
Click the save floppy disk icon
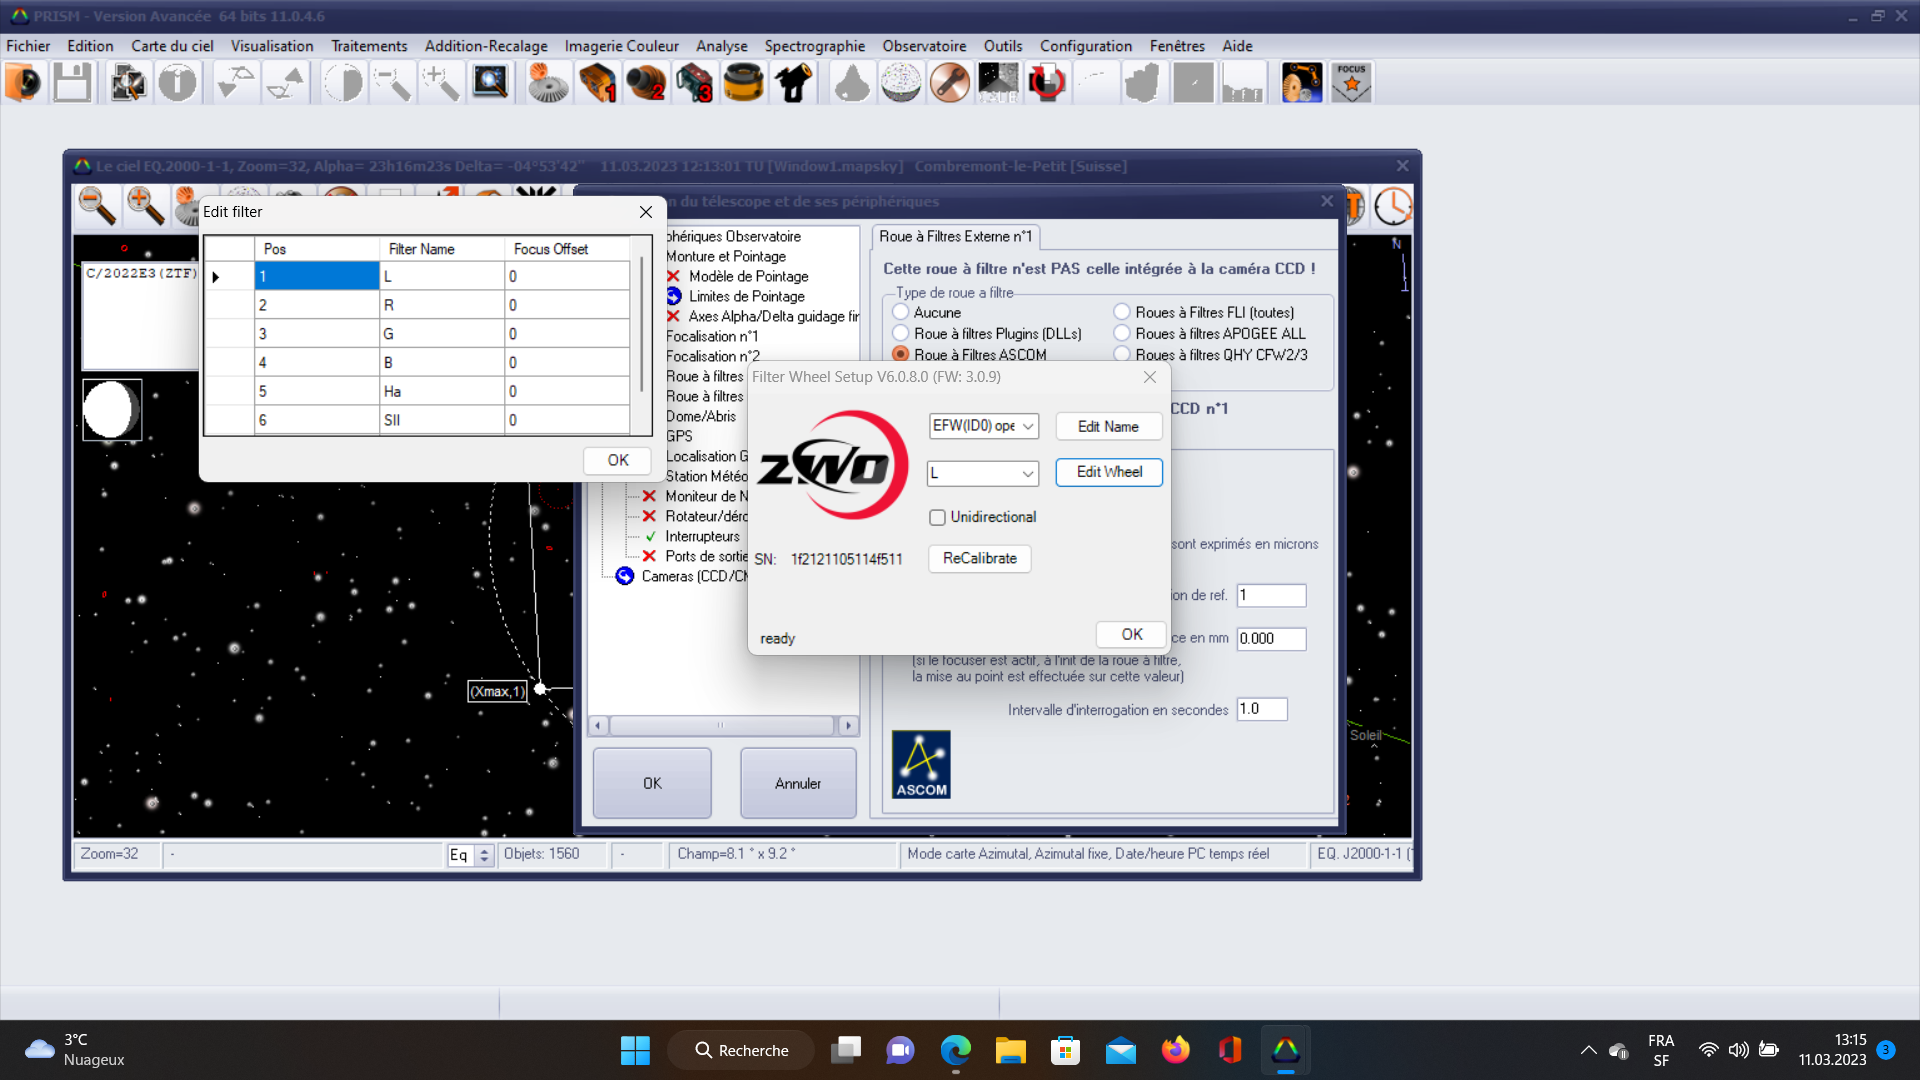[x=72, y=83]
